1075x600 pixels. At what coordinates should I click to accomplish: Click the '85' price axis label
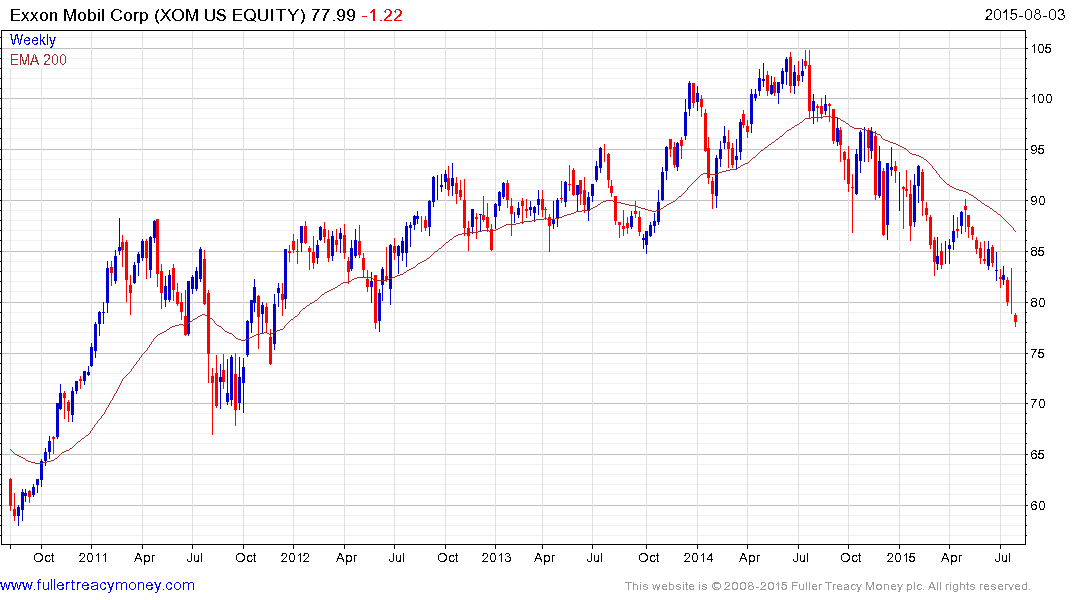click(x=1038, y=252)
